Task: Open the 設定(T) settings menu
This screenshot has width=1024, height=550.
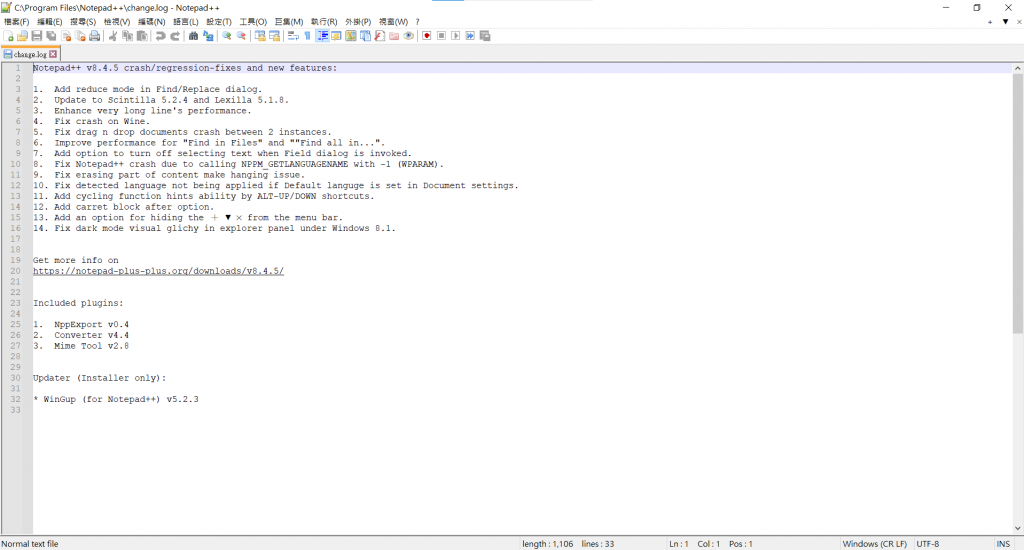Action: coord(219,22)
